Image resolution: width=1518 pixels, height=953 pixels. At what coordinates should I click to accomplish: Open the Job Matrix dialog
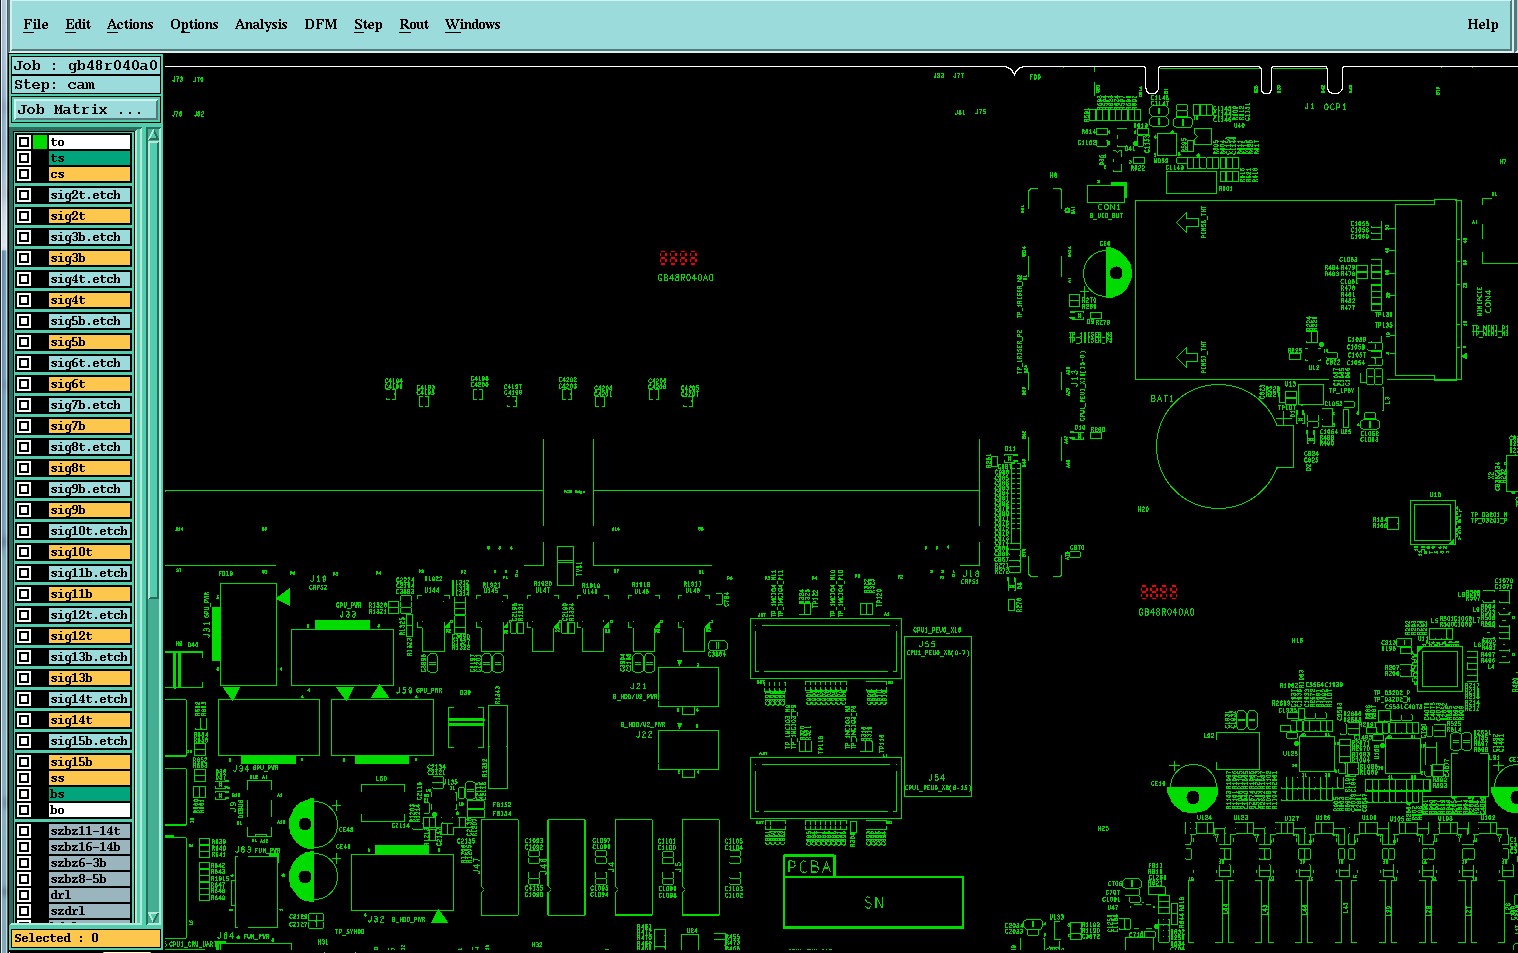[85, 109]
